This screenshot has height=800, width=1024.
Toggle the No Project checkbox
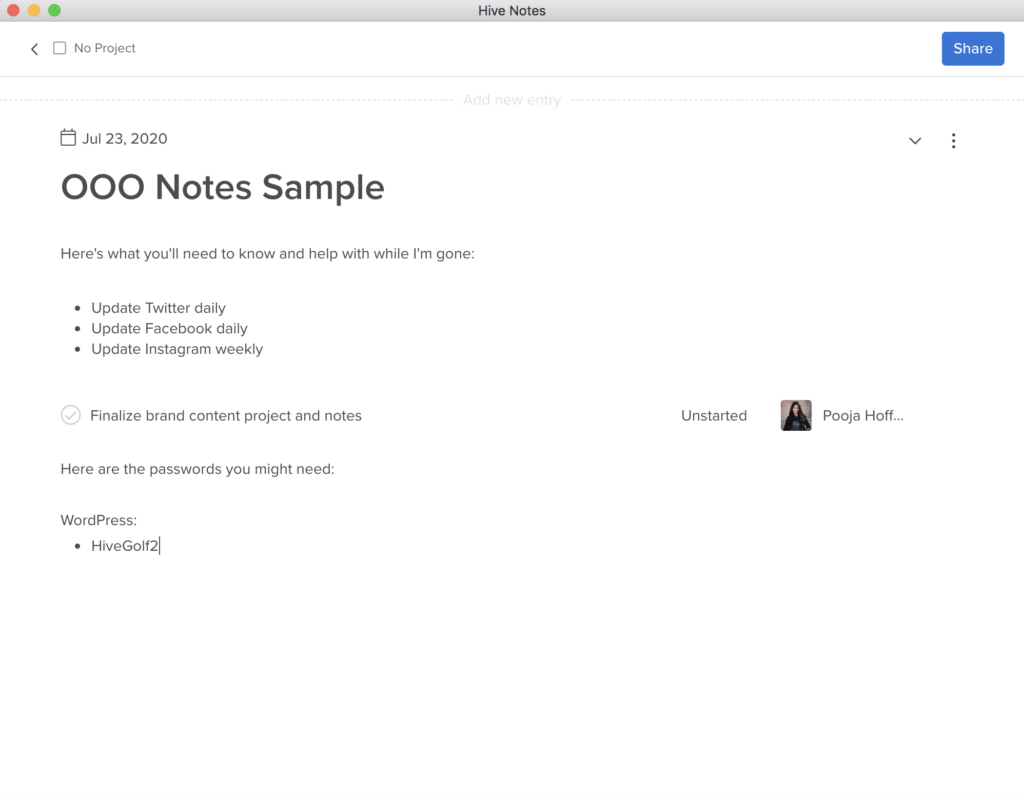[60, 48]
